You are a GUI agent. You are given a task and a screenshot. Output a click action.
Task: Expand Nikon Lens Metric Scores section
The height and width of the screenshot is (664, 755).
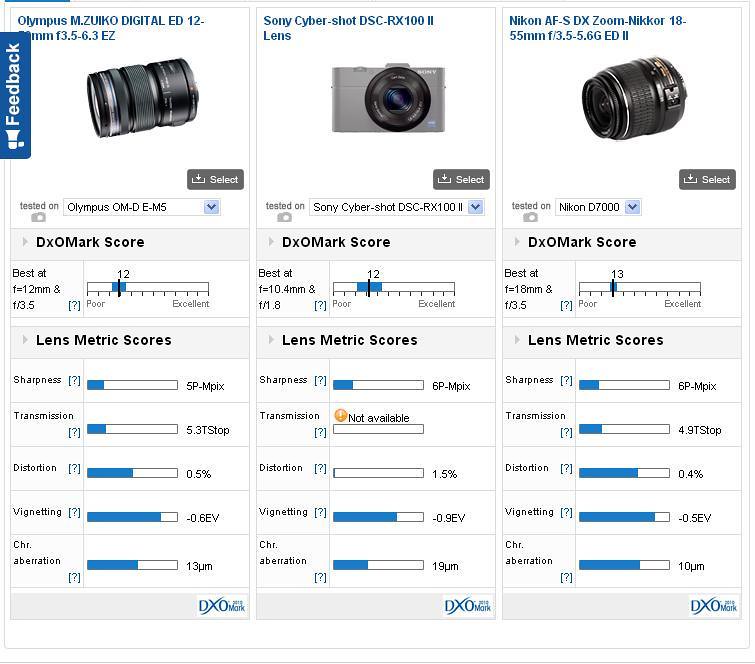517,340
